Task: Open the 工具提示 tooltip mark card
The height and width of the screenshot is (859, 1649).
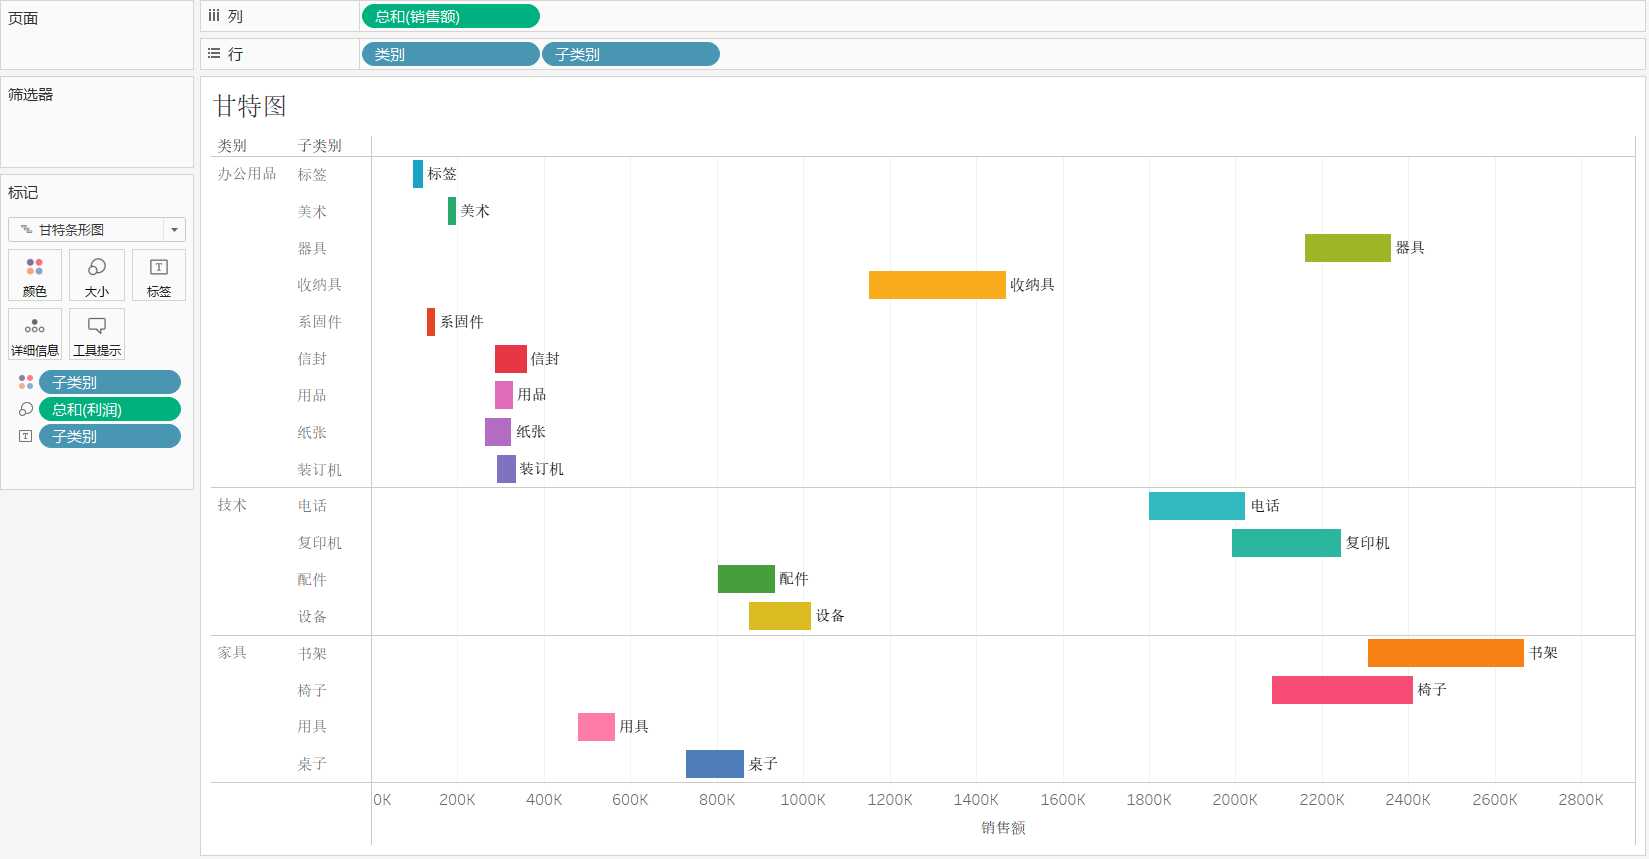Action: tap(97, 334)
